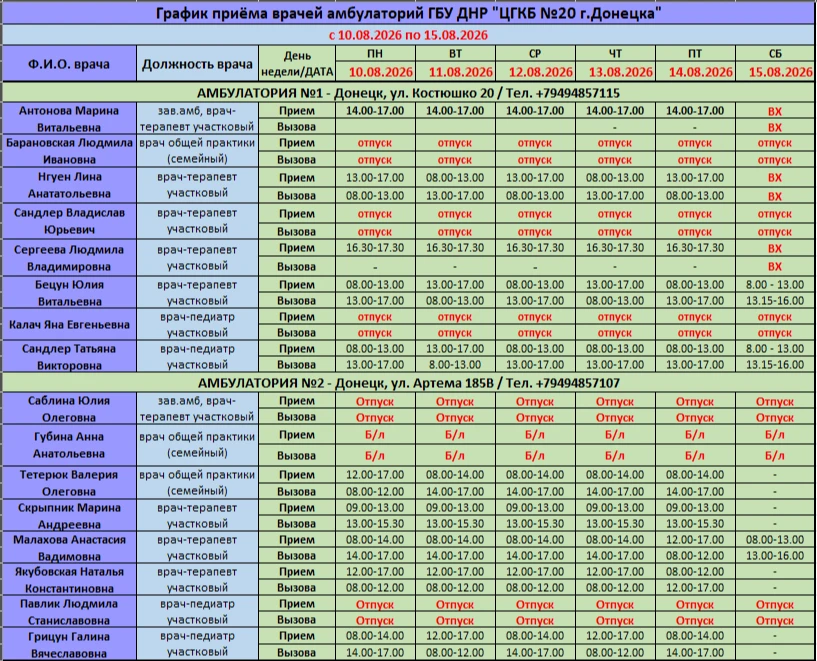Select the 10.08.2026 Monday date header
This screenshot has width=817, height=661.
coord(380,72)
